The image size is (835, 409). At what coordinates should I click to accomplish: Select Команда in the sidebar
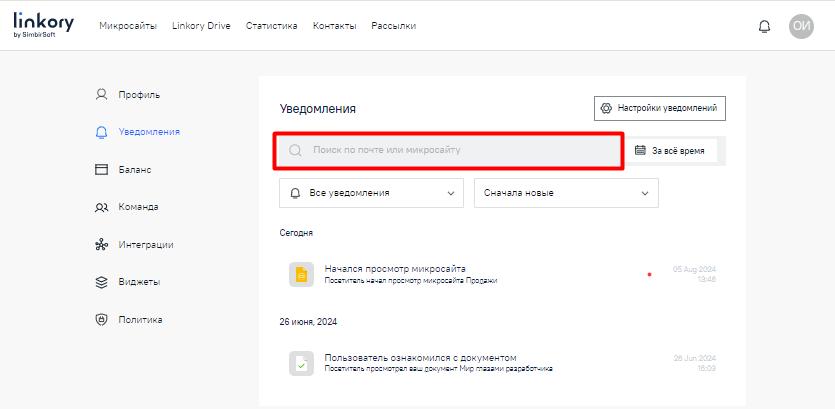pyautogui.click(x=138, y=207)
